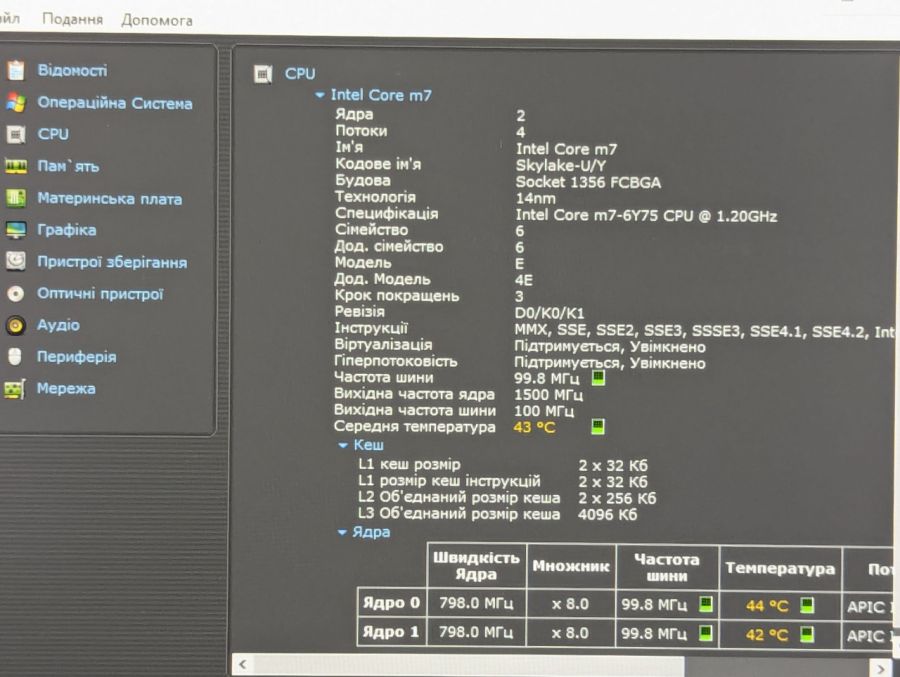This screenshot has height=677, width=900.
Task: Collapse the Кеш section arrow
Action: click(343, 445)
